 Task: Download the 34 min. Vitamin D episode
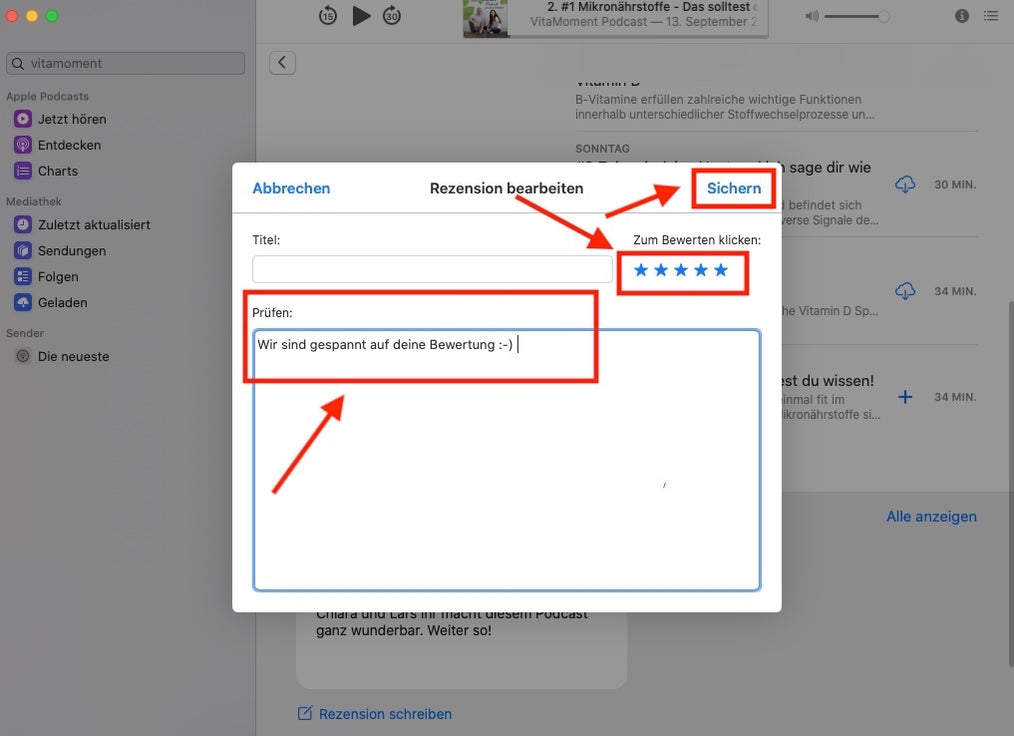click(905, 291)
